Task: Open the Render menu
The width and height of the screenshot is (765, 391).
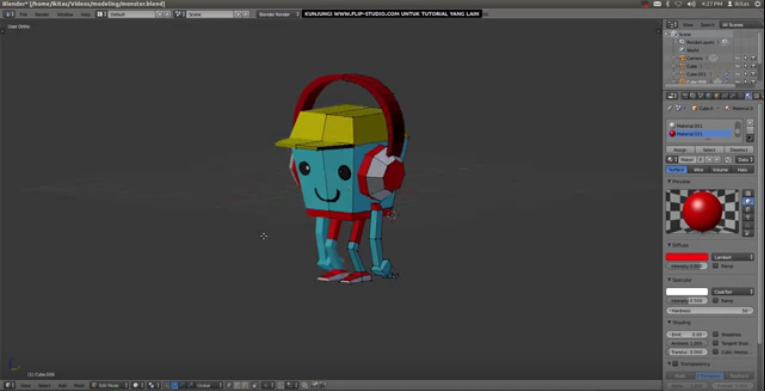Action: pyautogui.click(x=42, y=14)
